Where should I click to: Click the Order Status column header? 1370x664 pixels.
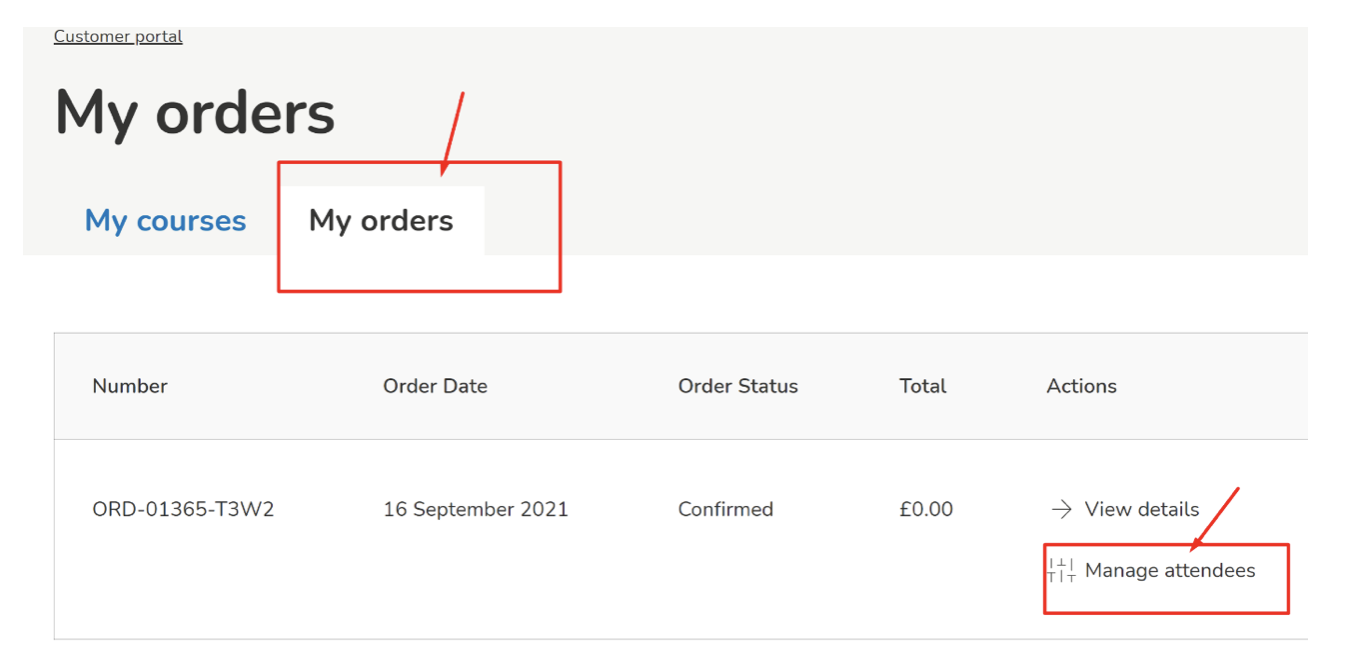(x=738, y=386)
